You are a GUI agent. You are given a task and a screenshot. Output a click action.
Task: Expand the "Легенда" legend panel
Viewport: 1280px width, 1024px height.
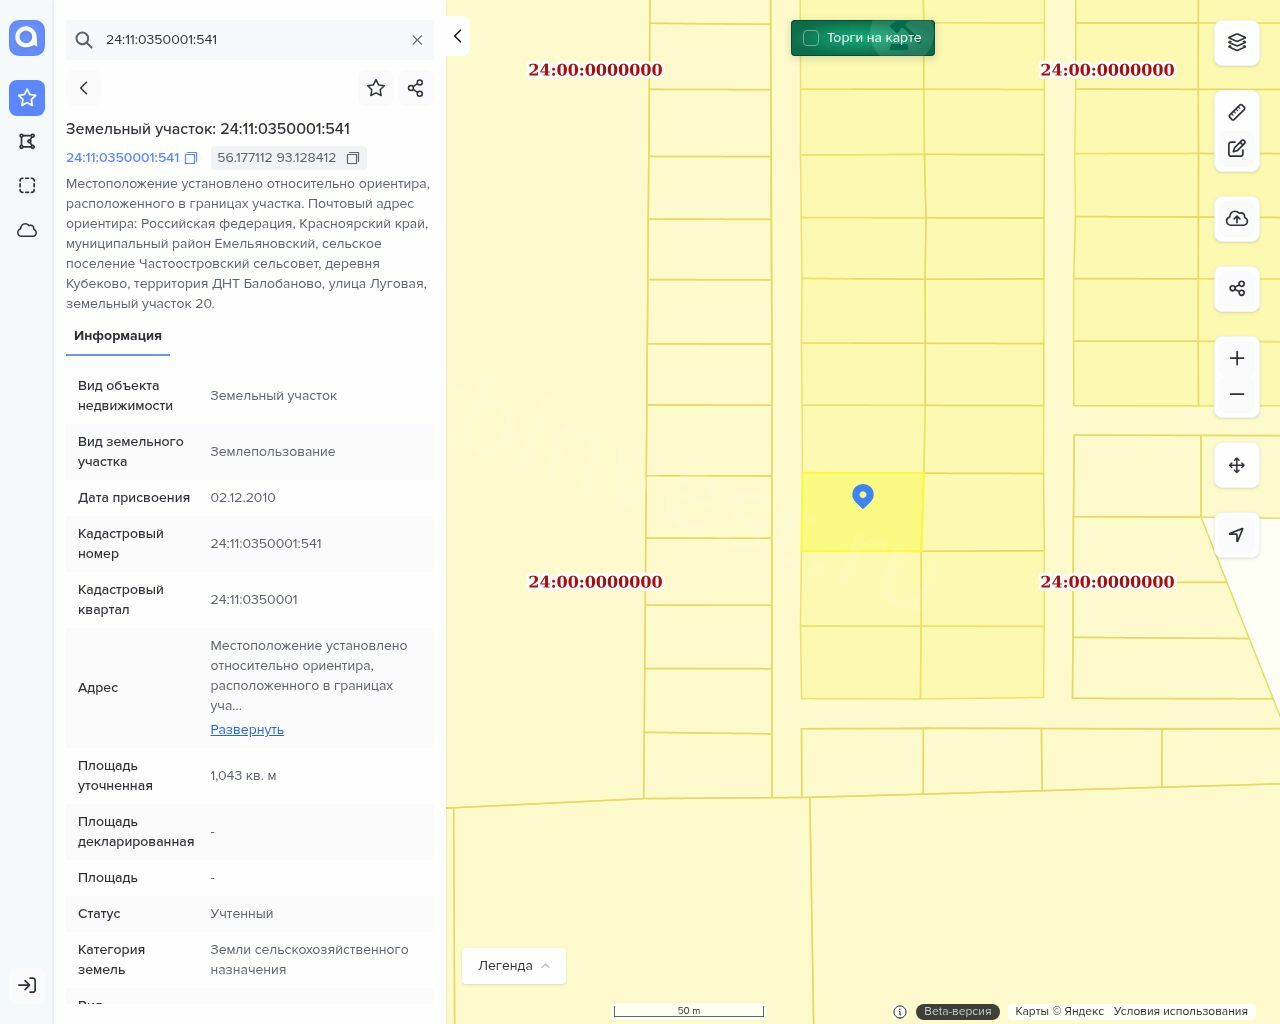[514, 966]
